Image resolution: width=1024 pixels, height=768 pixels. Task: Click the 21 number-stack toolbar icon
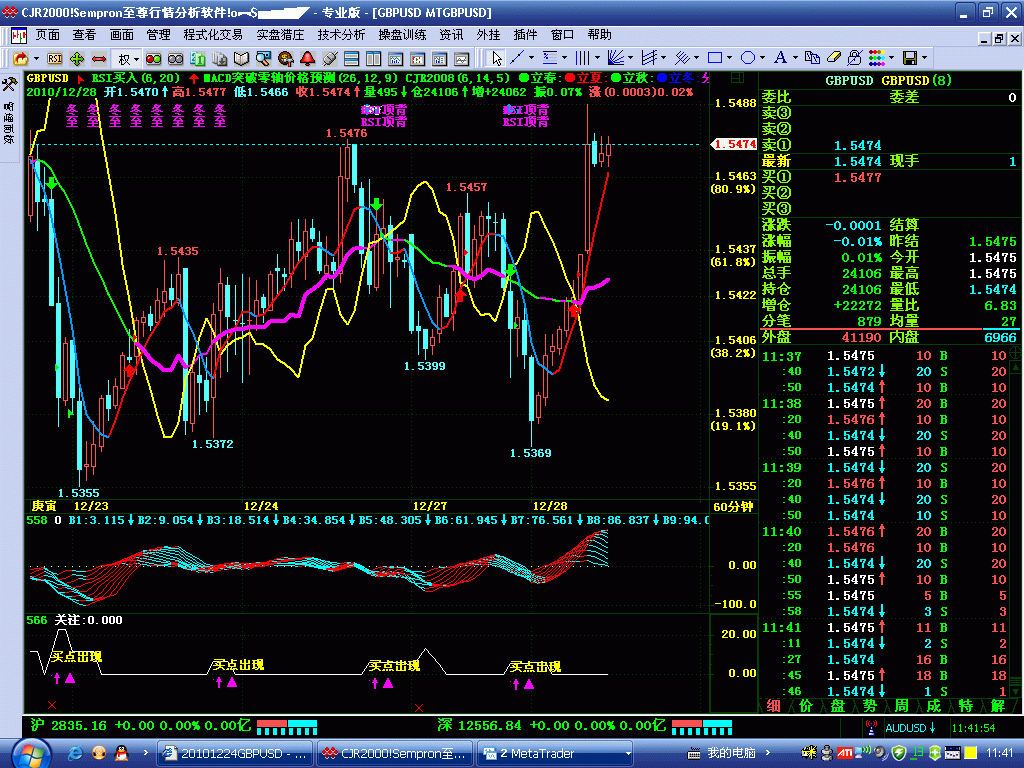(197, 59)
